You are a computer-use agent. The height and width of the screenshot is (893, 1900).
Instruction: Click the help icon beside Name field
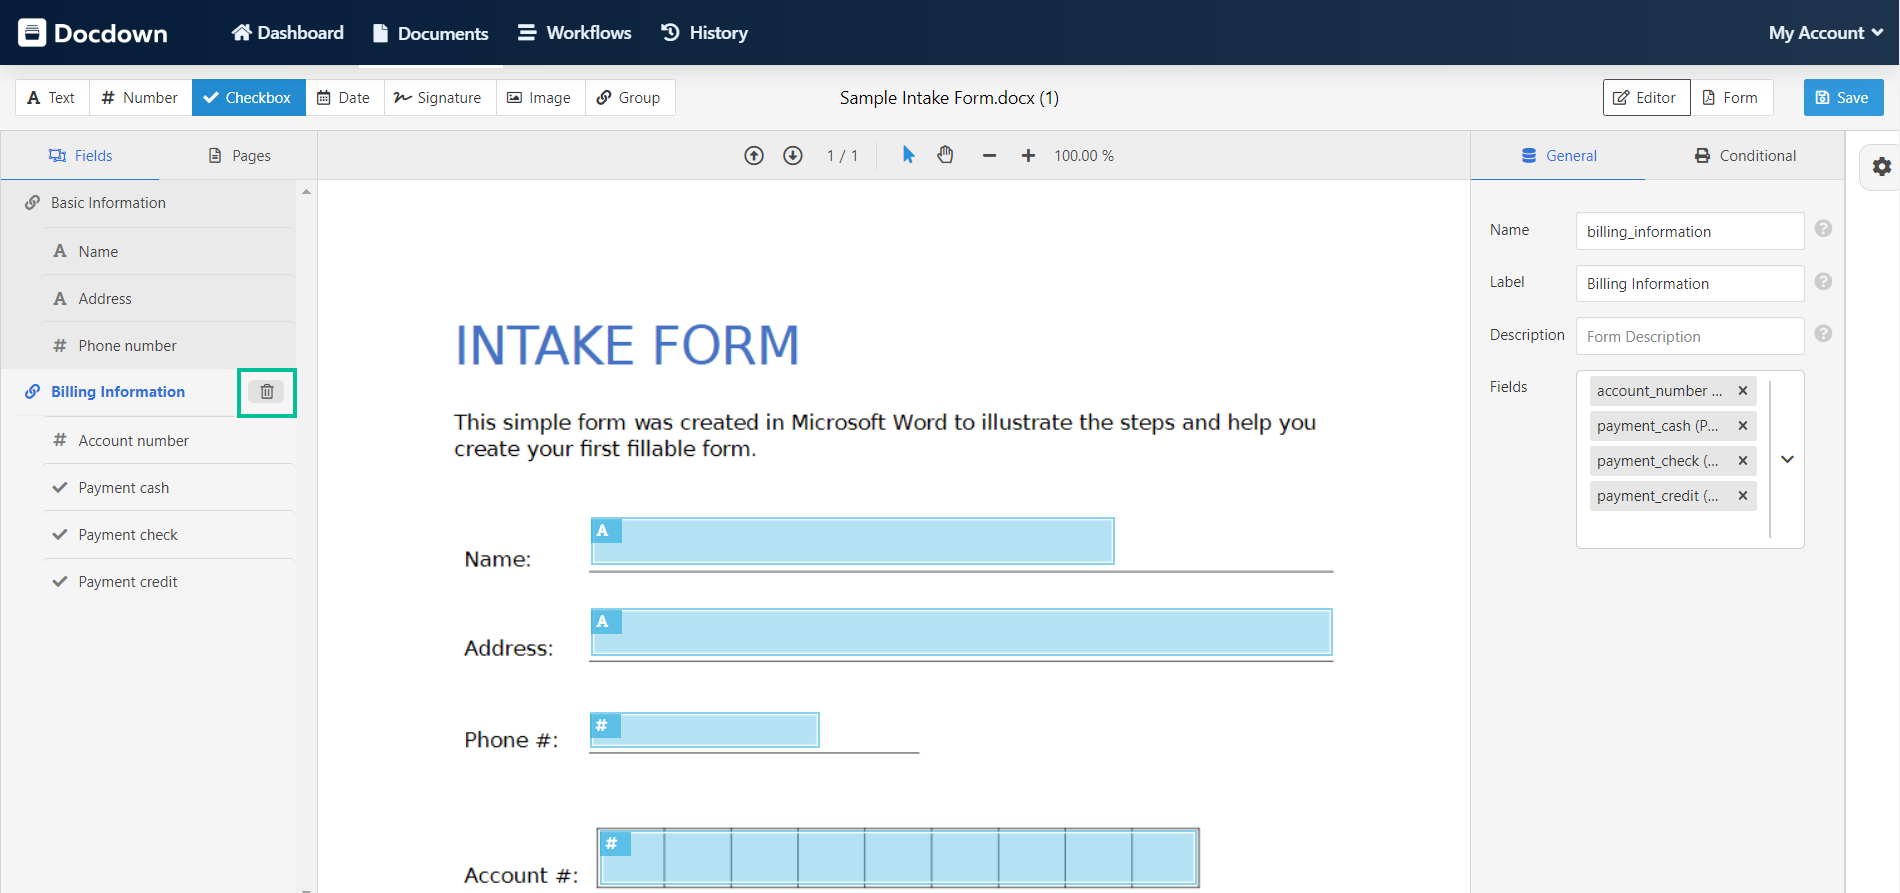coord(1823,229)
